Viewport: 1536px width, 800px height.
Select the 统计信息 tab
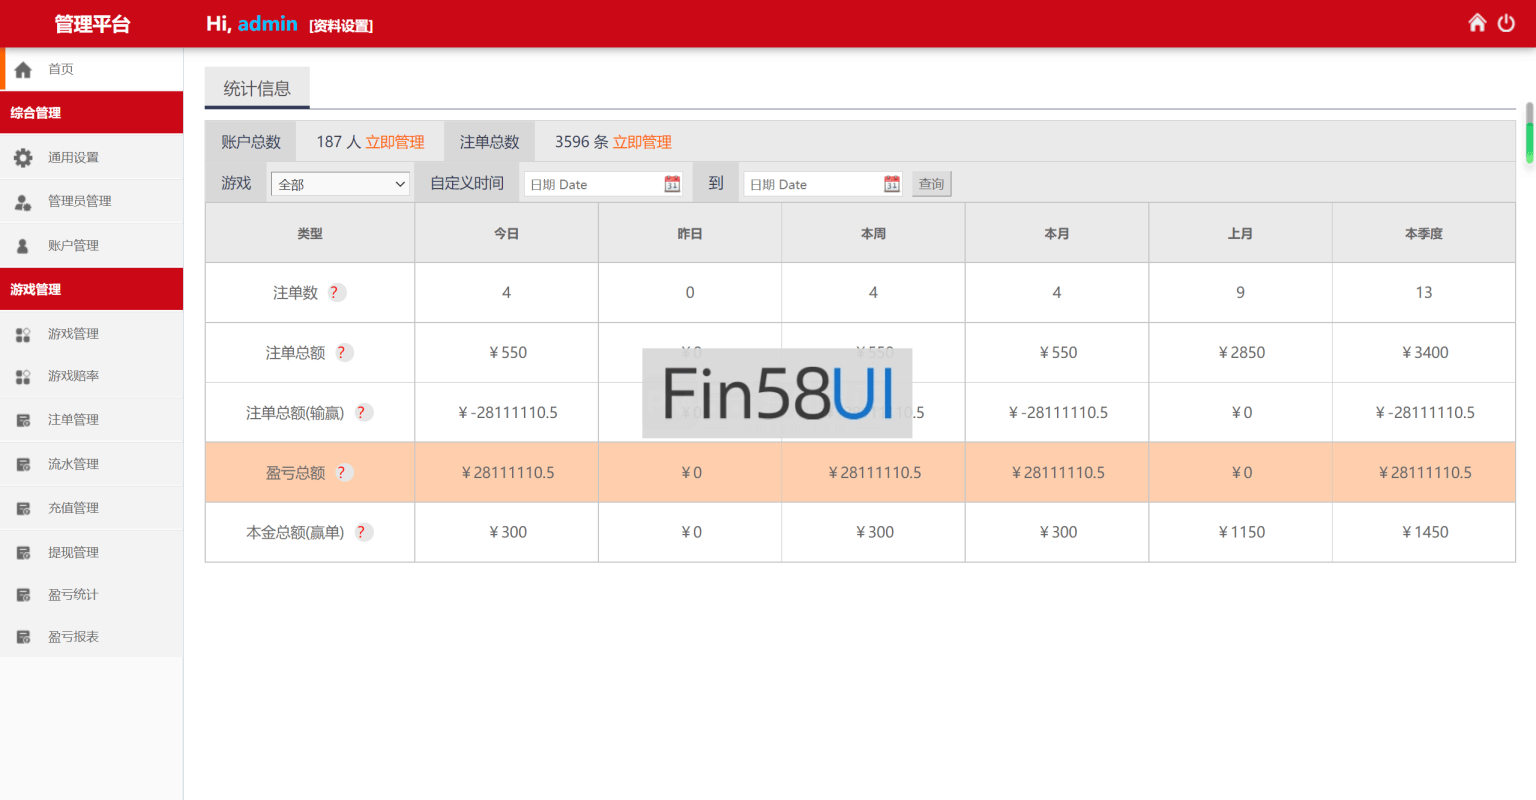257,88
